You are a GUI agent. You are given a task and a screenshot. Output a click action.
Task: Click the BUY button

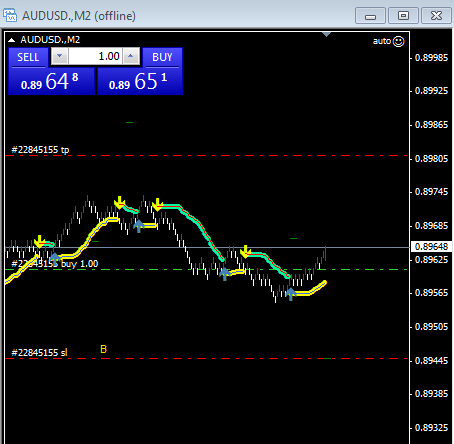tap(162, 57)
